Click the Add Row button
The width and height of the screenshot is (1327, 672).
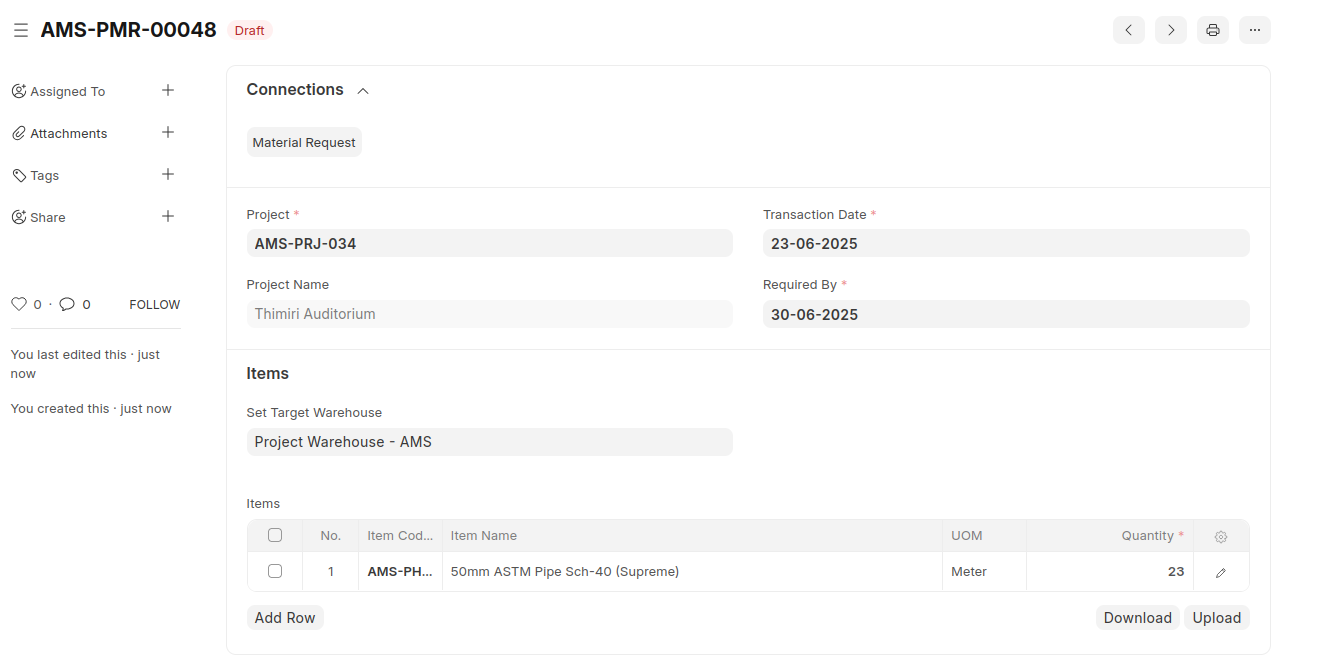click(285, 618)
